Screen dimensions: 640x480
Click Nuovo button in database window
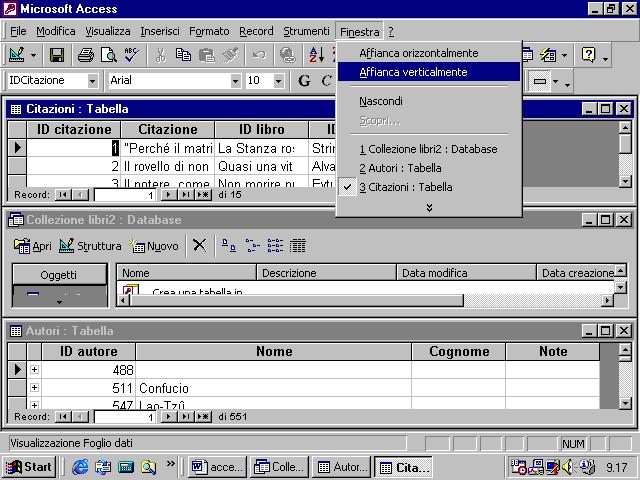coord(154,246)
